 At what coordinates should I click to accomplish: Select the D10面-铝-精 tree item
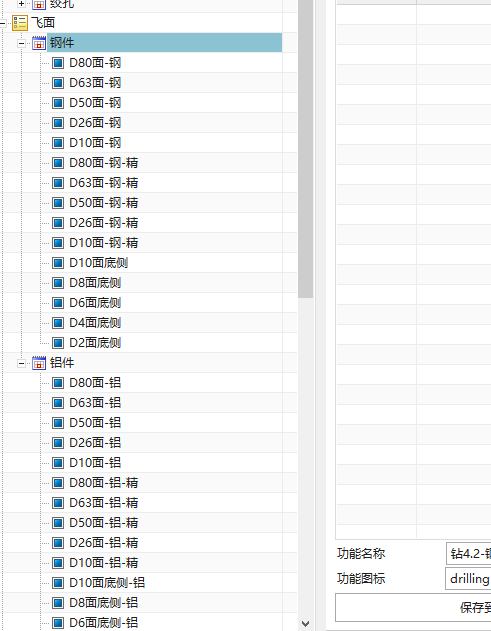[104, 563]
